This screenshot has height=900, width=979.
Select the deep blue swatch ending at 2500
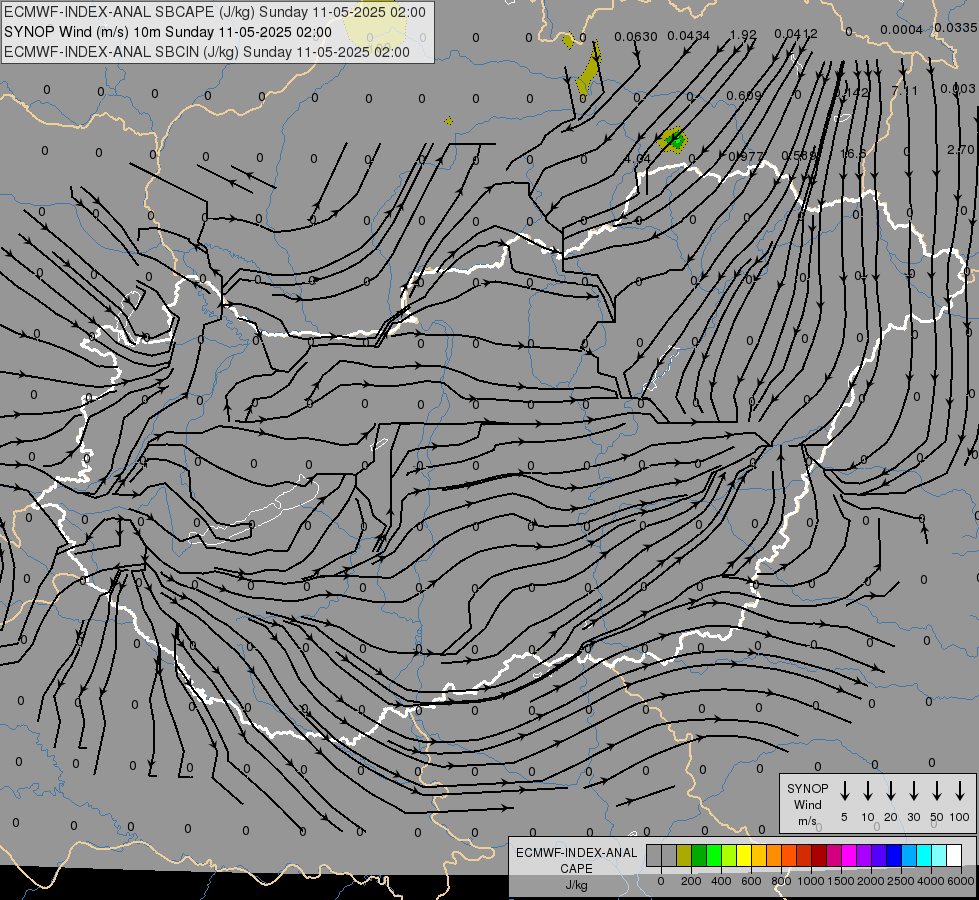[x=893, y=855]
